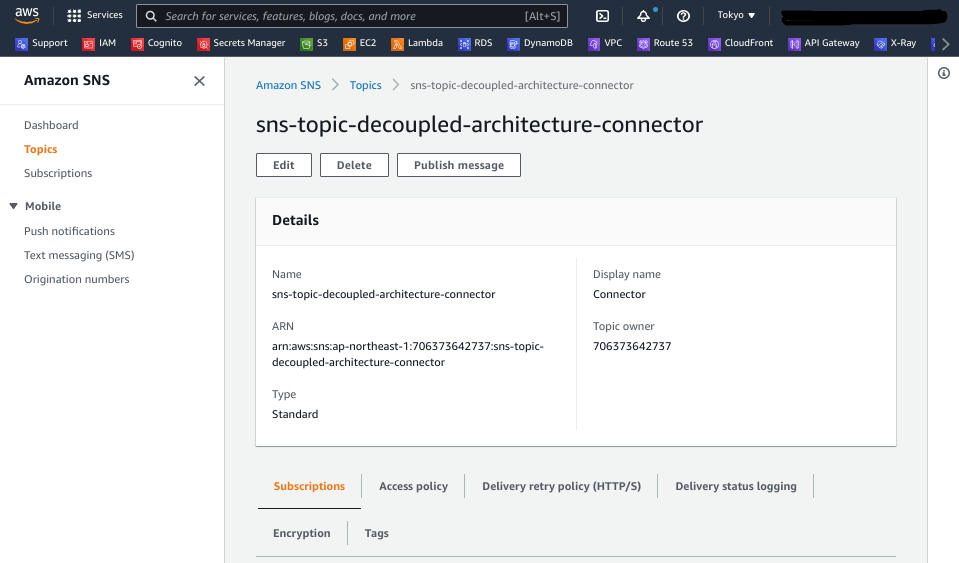Open the info panel icon on the right edge
Viewport: 959px width, 563px height.
coord(944,73)
